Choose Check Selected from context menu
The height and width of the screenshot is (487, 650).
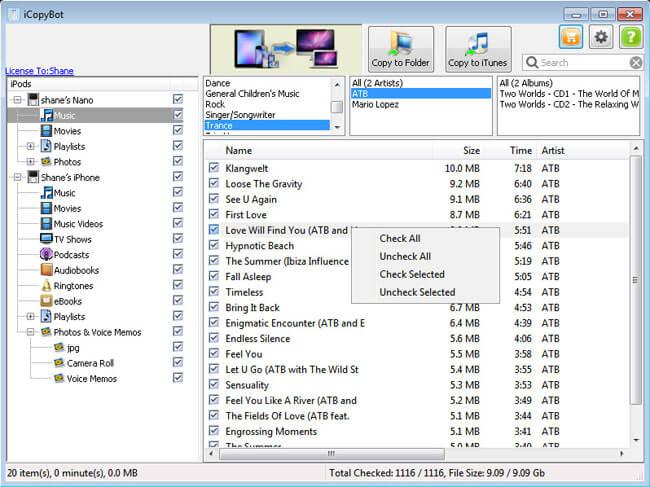click(412, 274)
